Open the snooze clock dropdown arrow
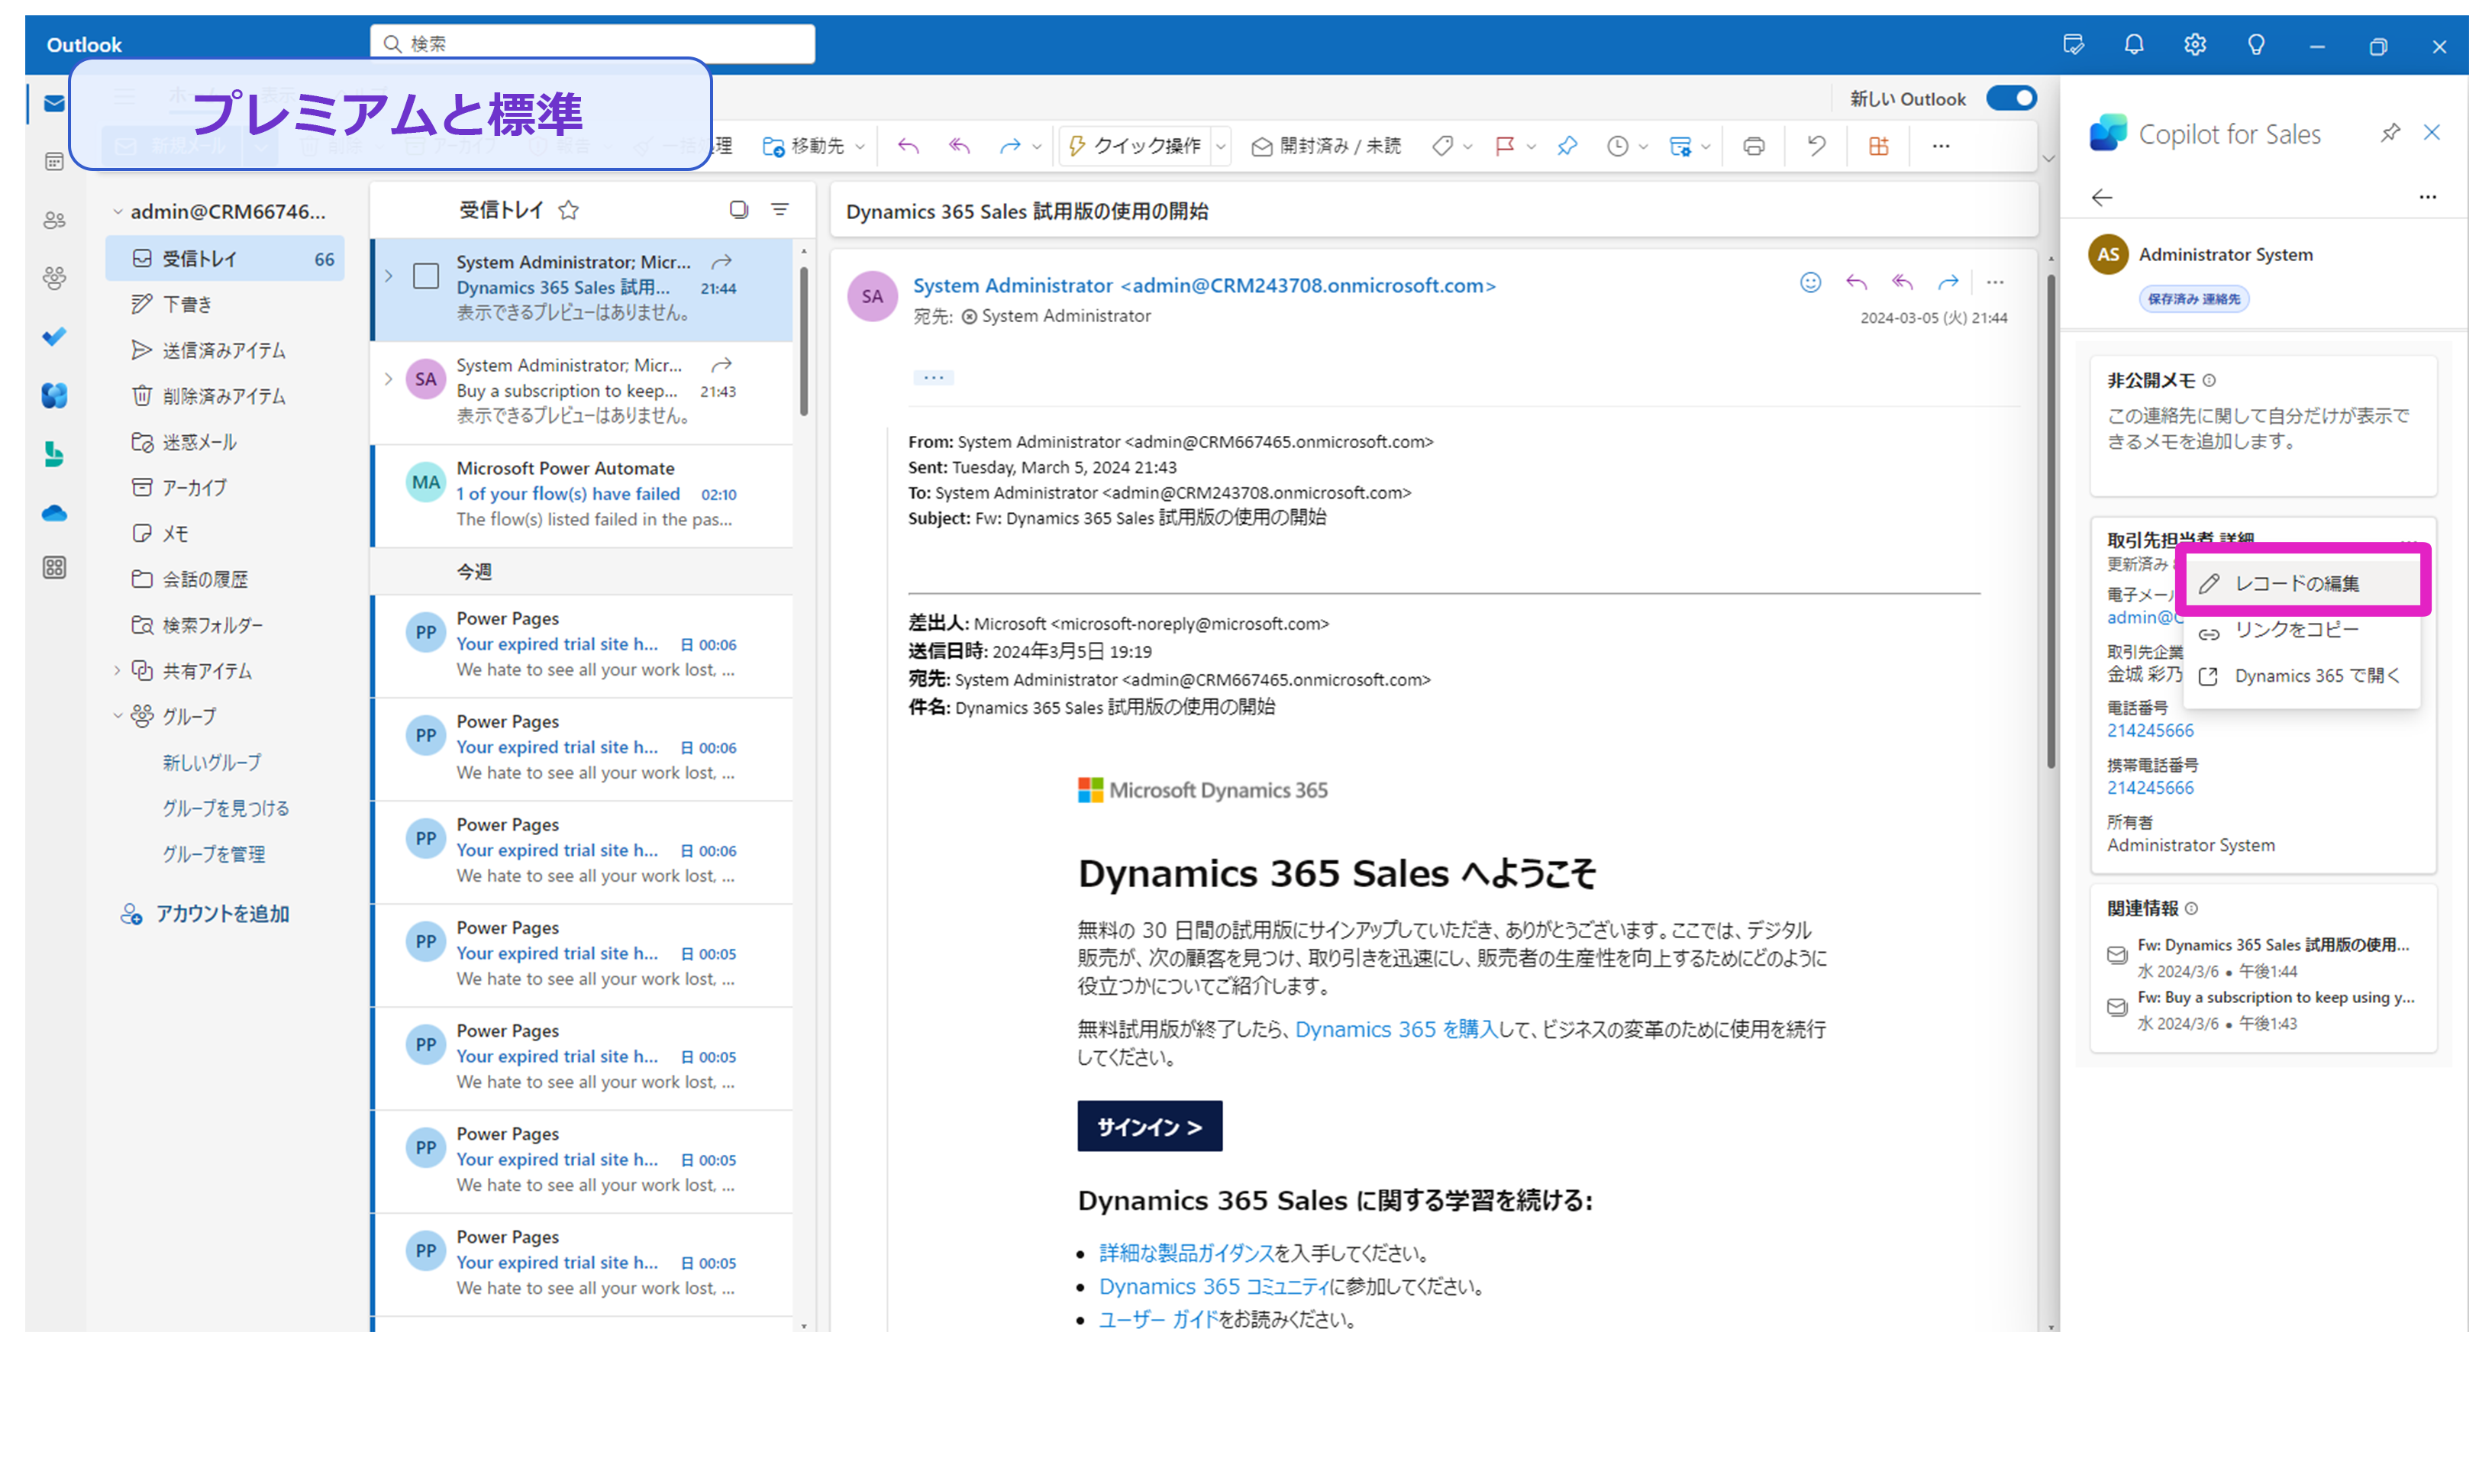 [x=1643, y=147]
